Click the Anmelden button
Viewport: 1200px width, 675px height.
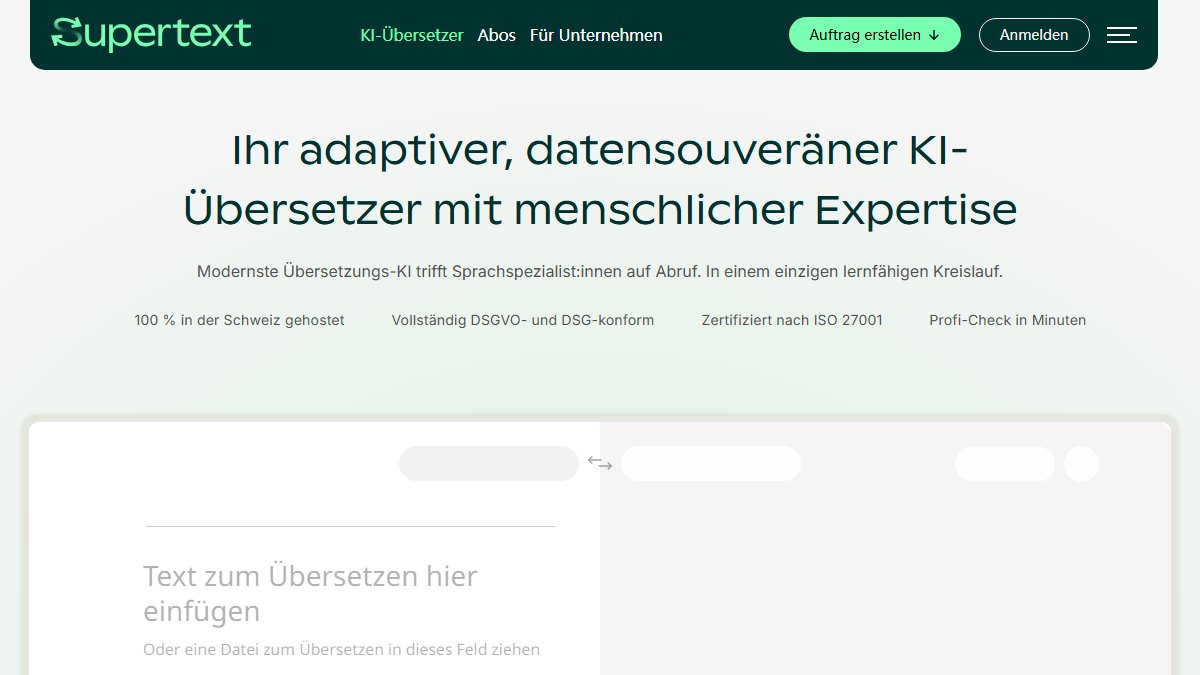[x=1034, y=35]
